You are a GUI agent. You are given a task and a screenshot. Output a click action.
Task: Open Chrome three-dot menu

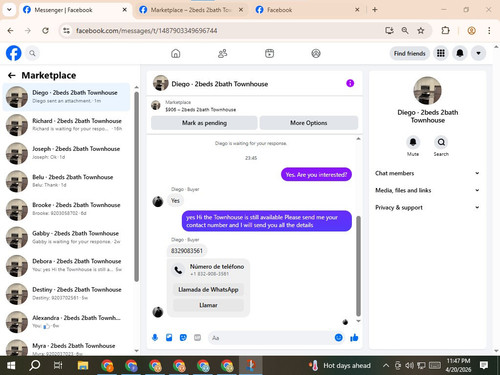click(x=489, y=31)
